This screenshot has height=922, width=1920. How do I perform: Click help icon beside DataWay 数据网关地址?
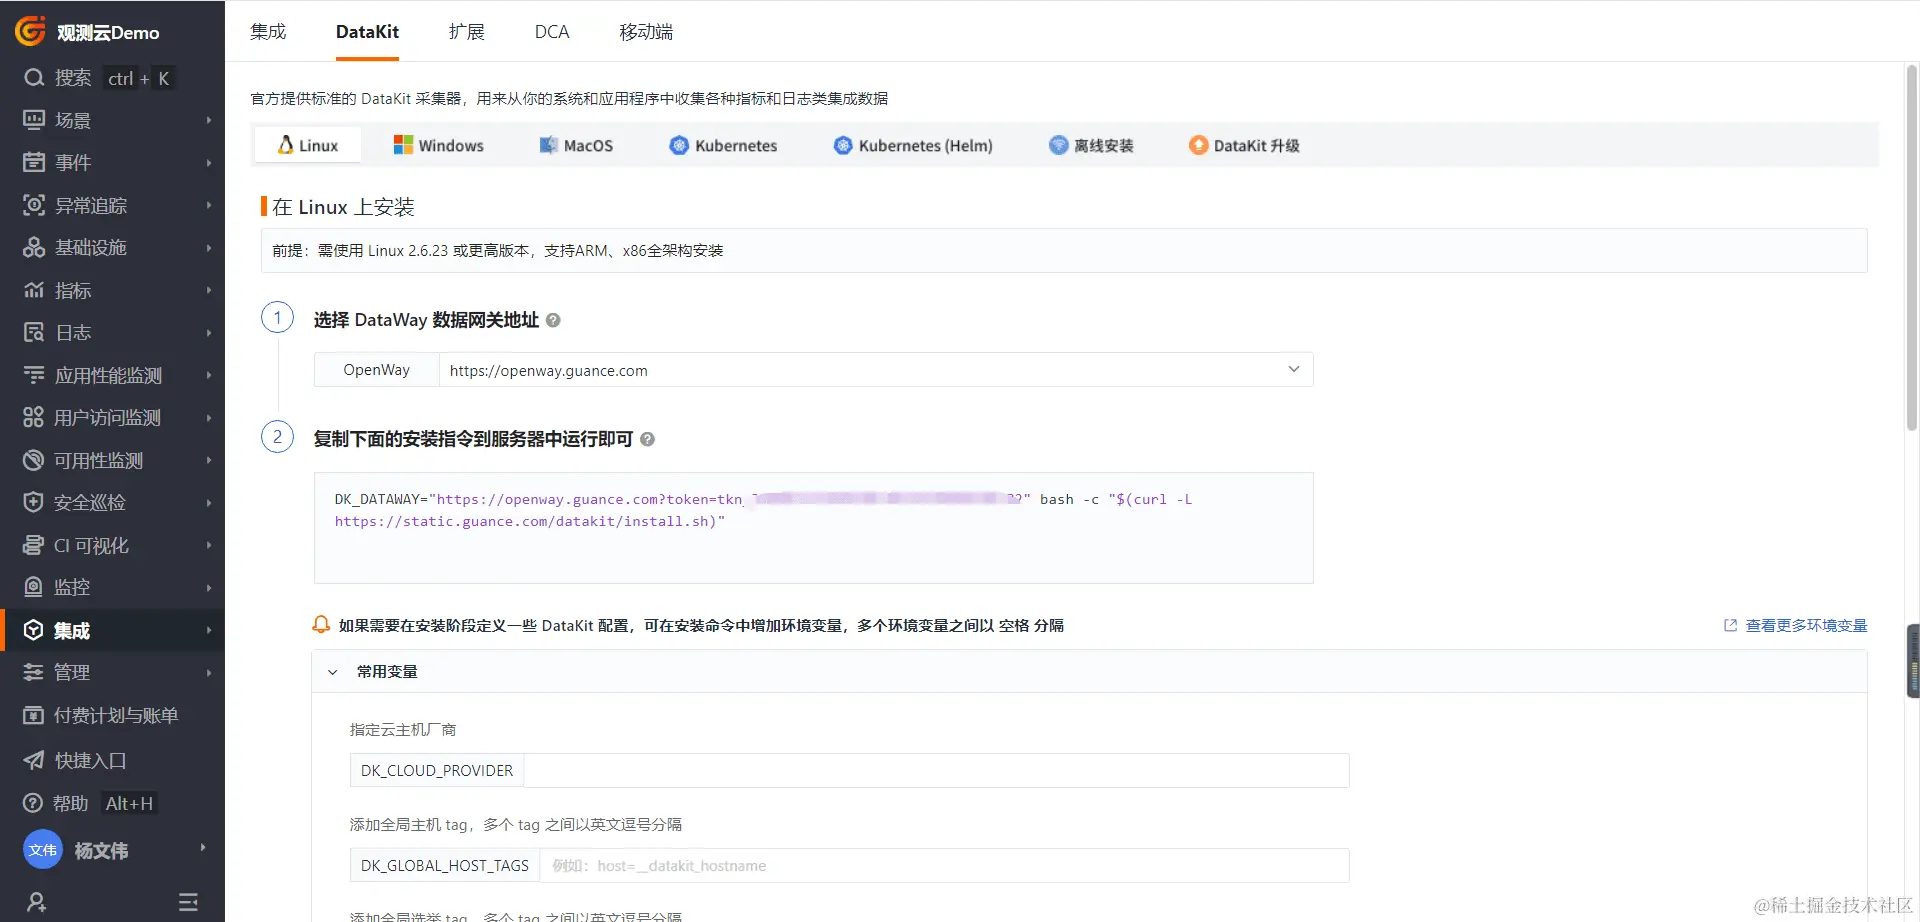(x=553, y=320)
